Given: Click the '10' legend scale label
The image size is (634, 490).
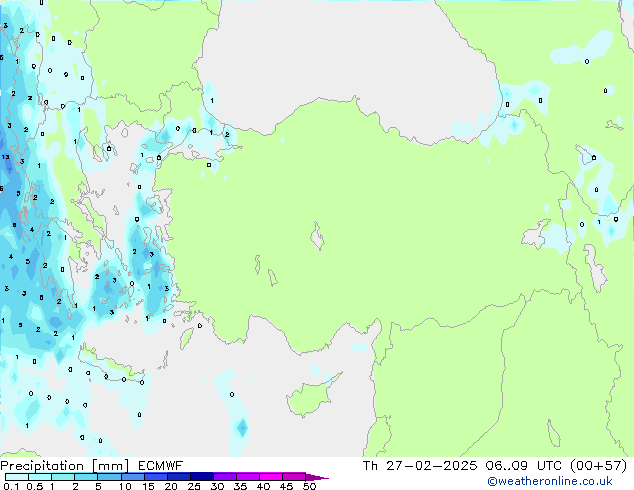Looking at the screenshot, I should 125,486.
